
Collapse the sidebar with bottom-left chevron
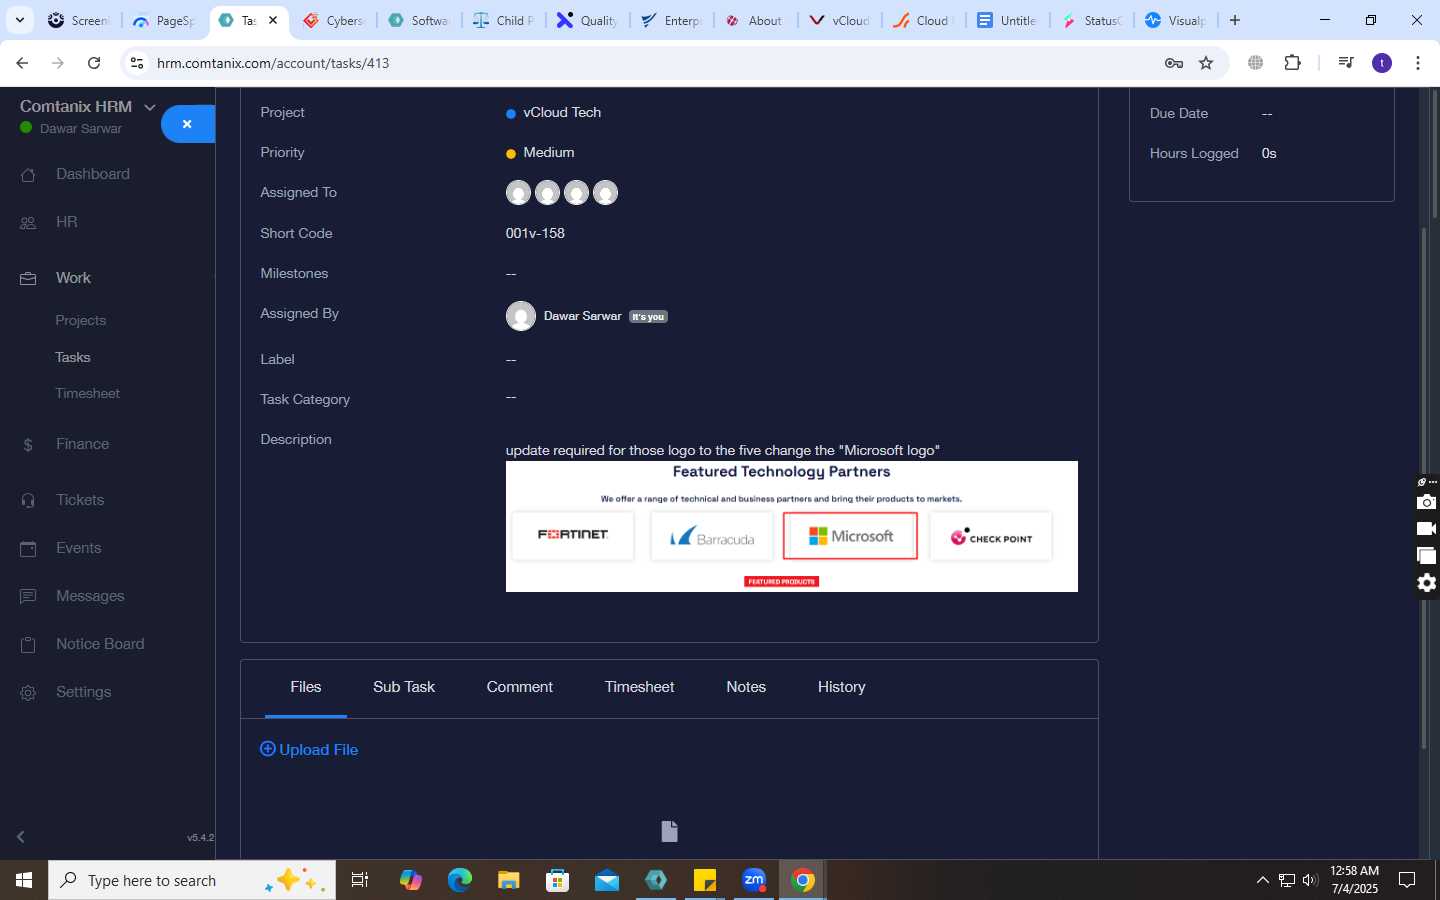[x=21, y=836]
